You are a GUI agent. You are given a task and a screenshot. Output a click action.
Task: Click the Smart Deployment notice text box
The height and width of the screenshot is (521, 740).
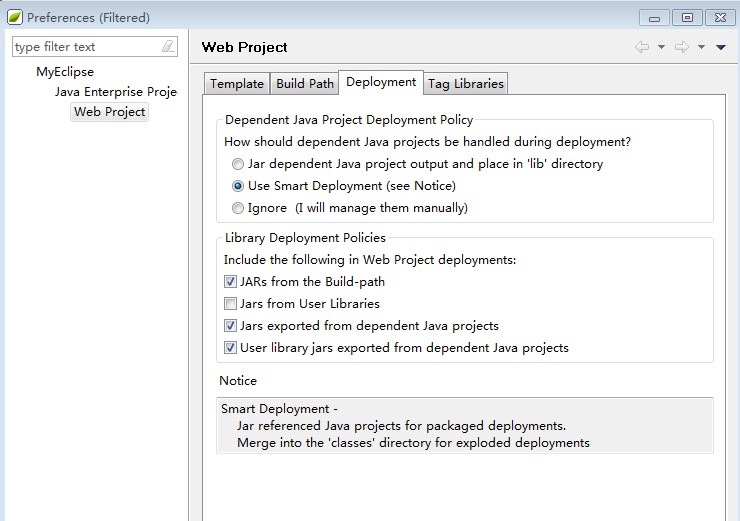point(465,426)
